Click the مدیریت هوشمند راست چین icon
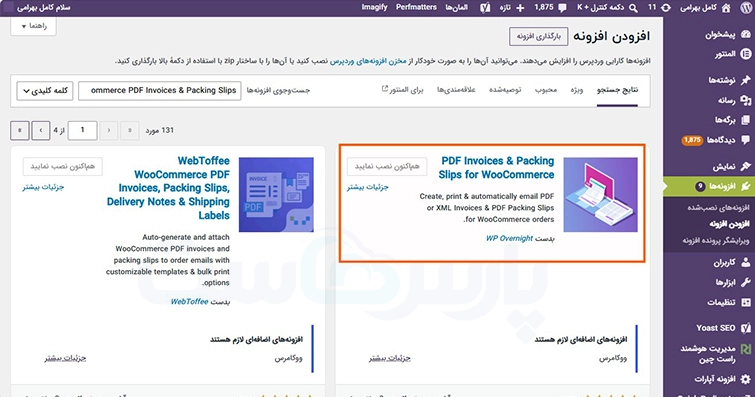Screen dimensions: 755x397 coord(746,349)
